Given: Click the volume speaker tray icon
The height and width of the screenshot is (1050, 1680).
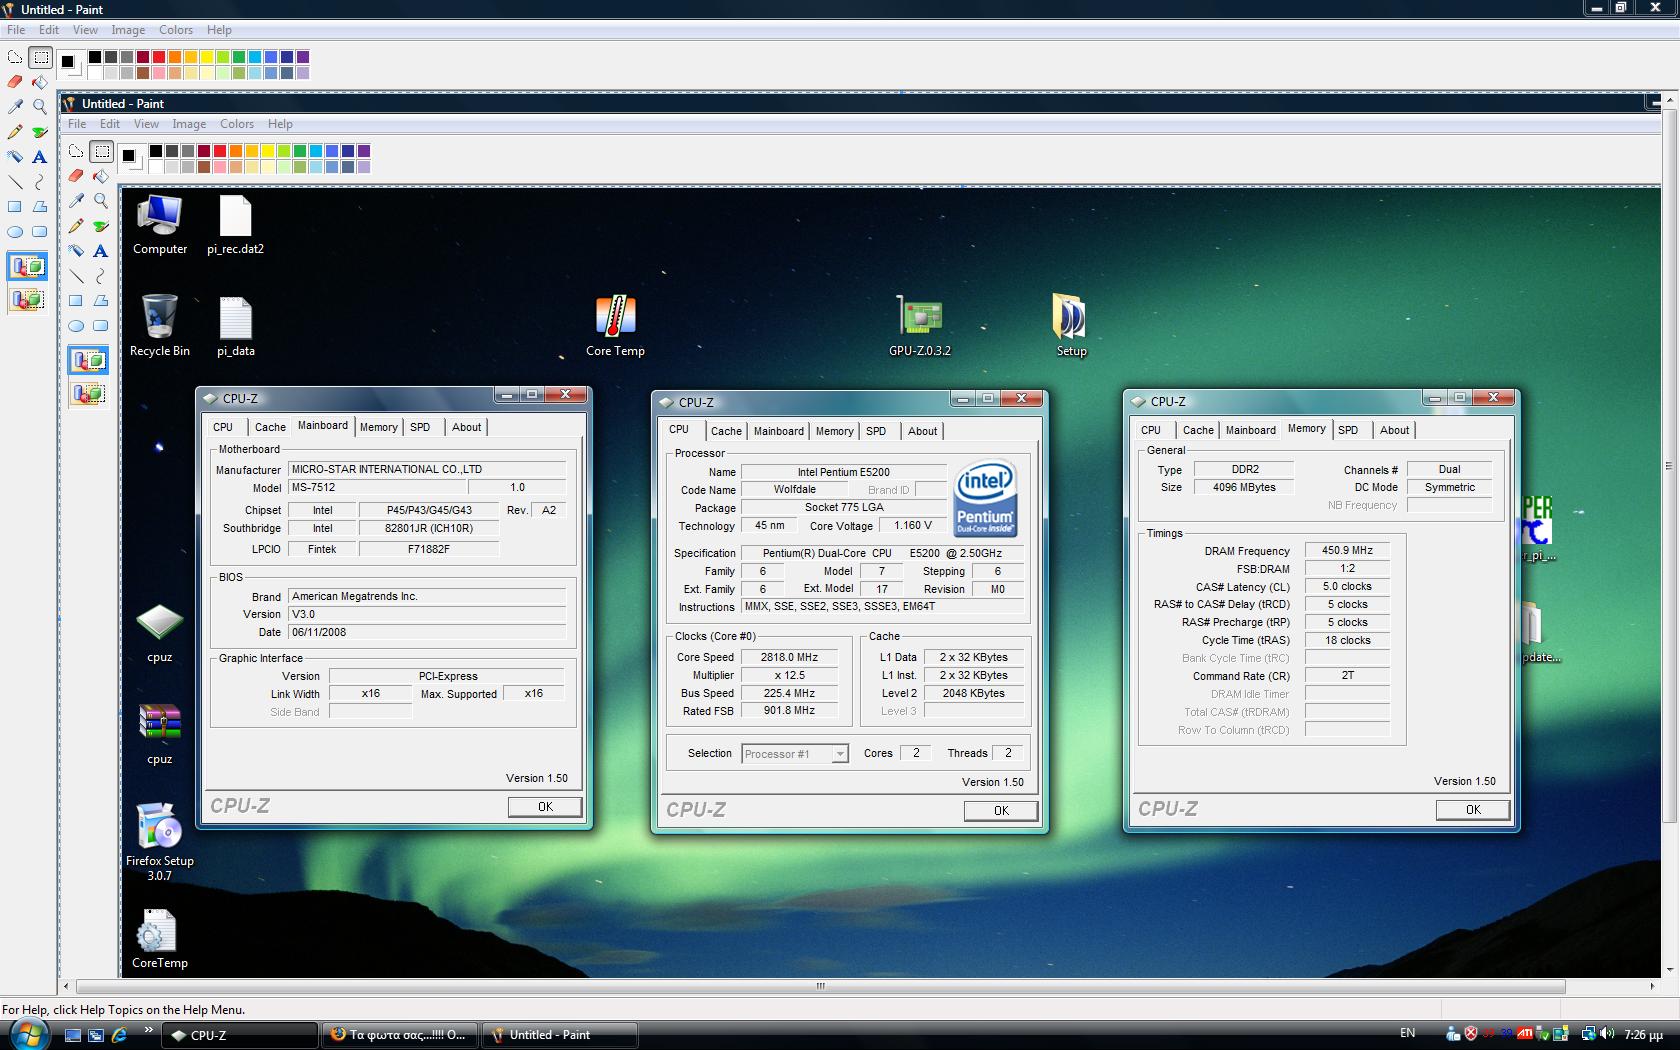Looking at the screenshot, I should click(x=1607, y=1034).
